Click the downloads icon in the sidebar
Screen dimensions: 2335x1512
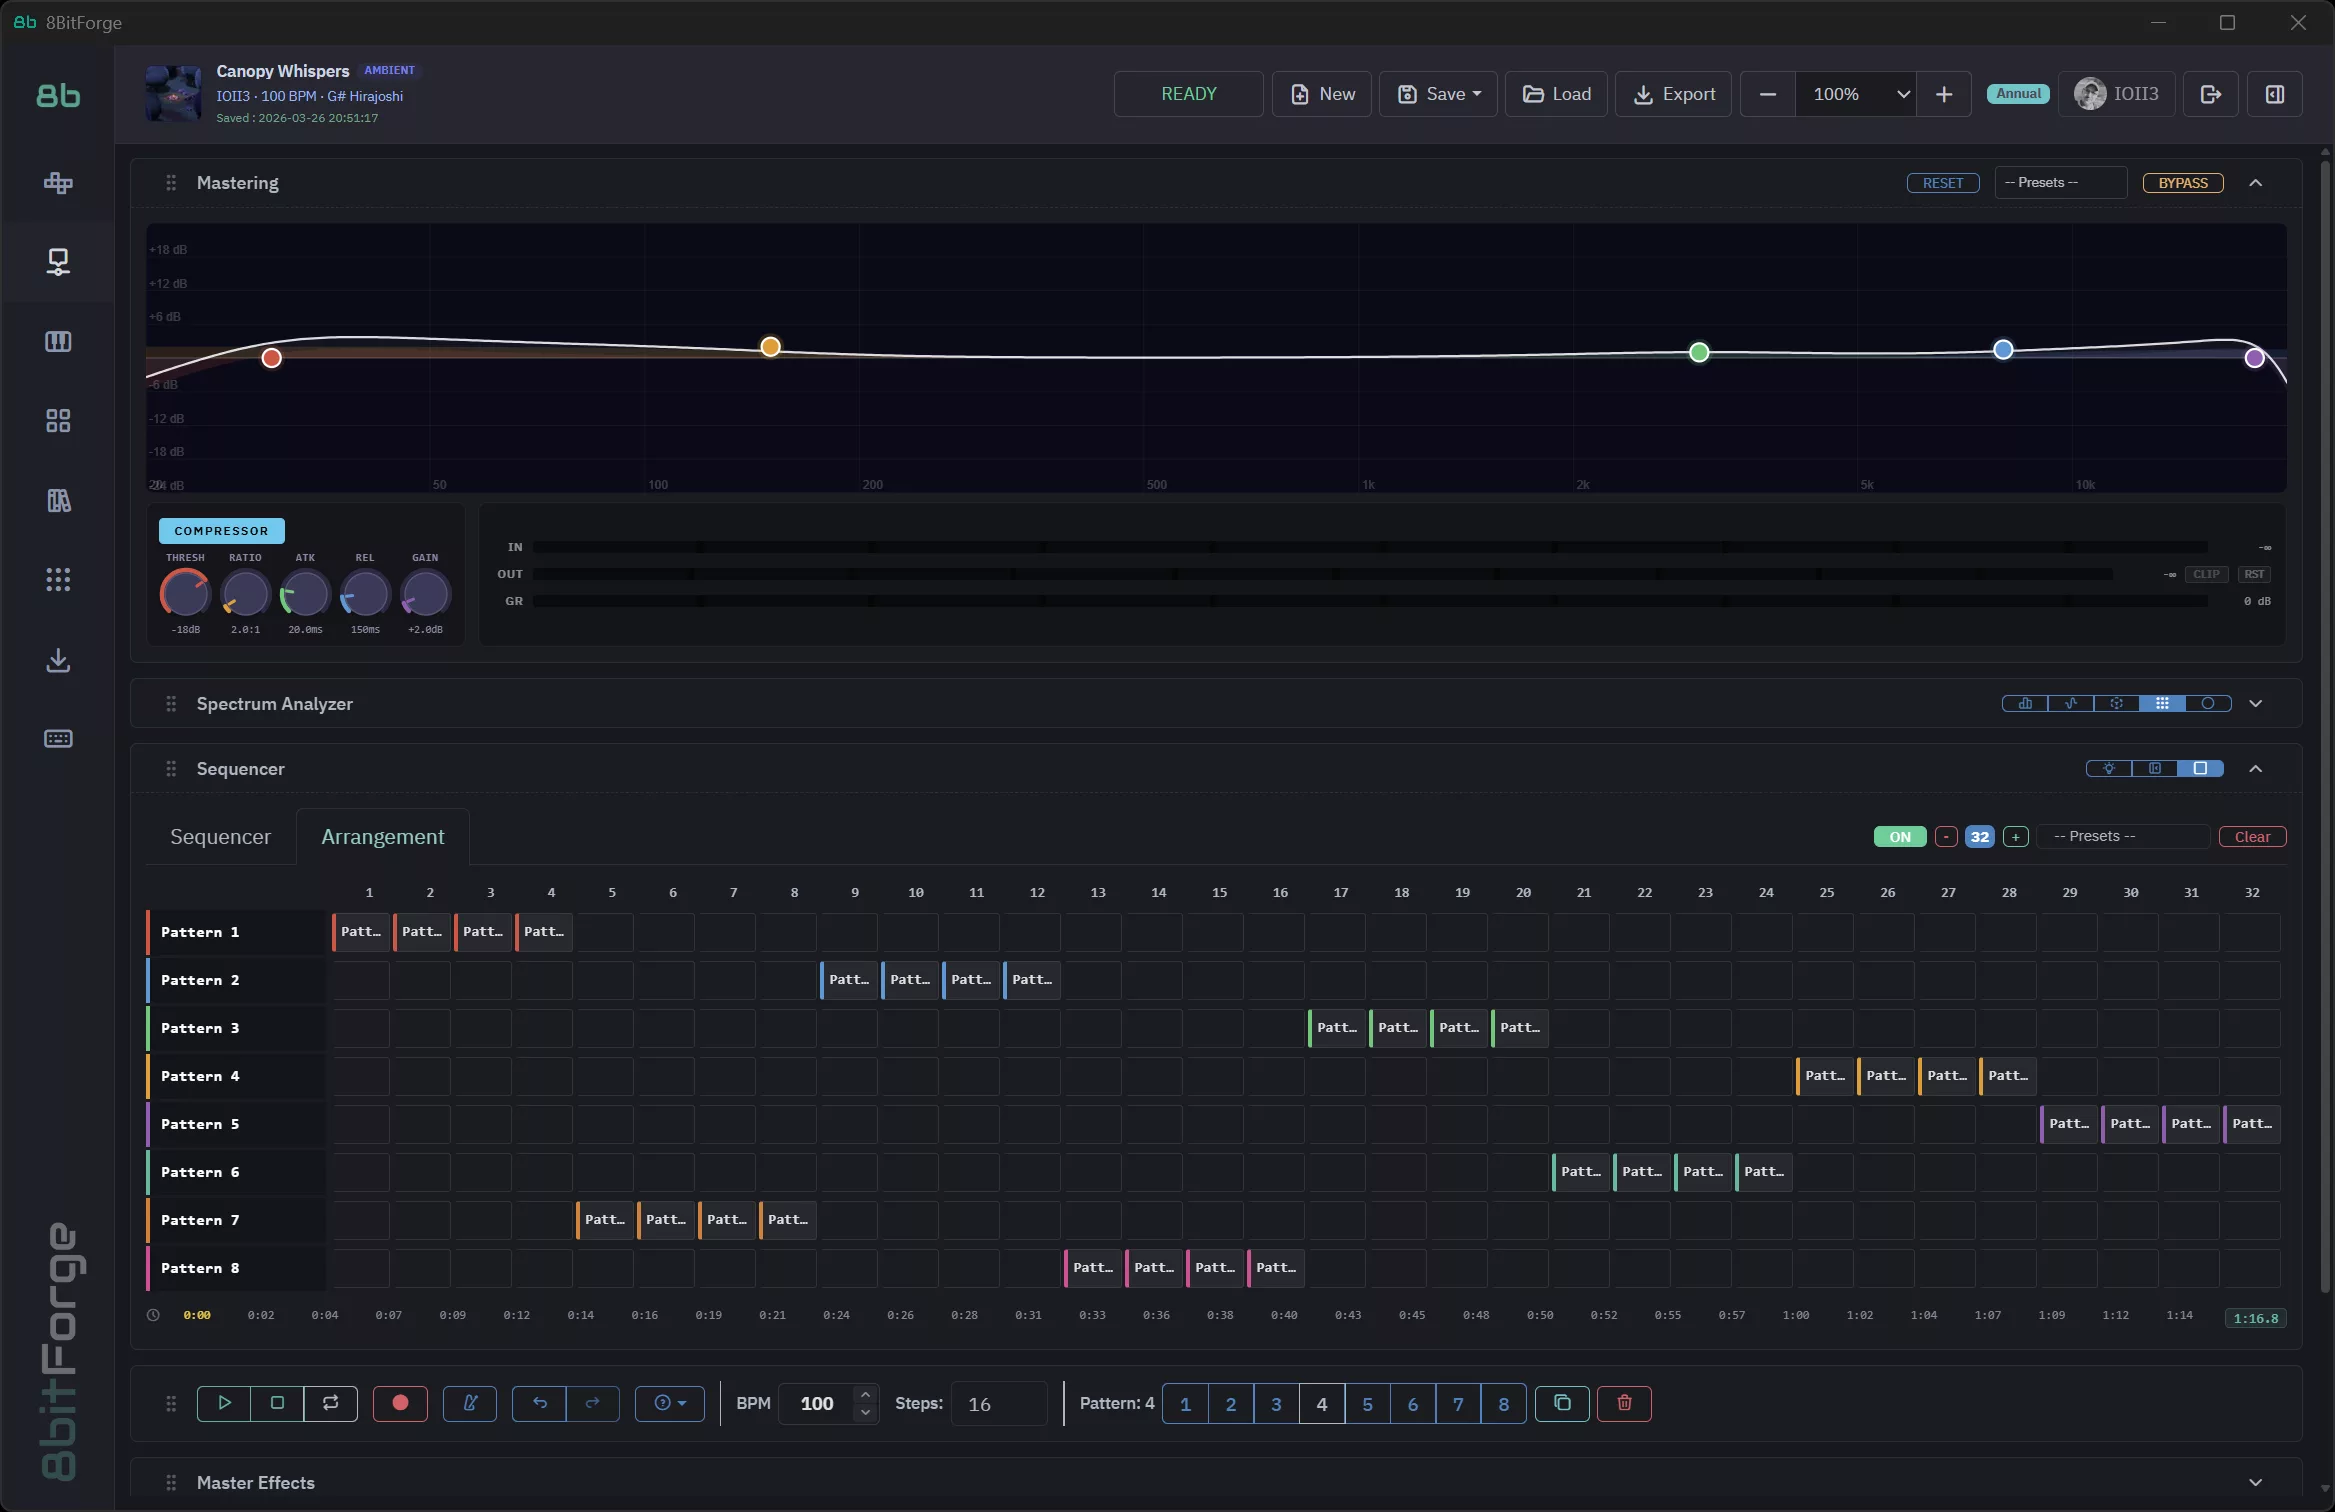[57, 660]
